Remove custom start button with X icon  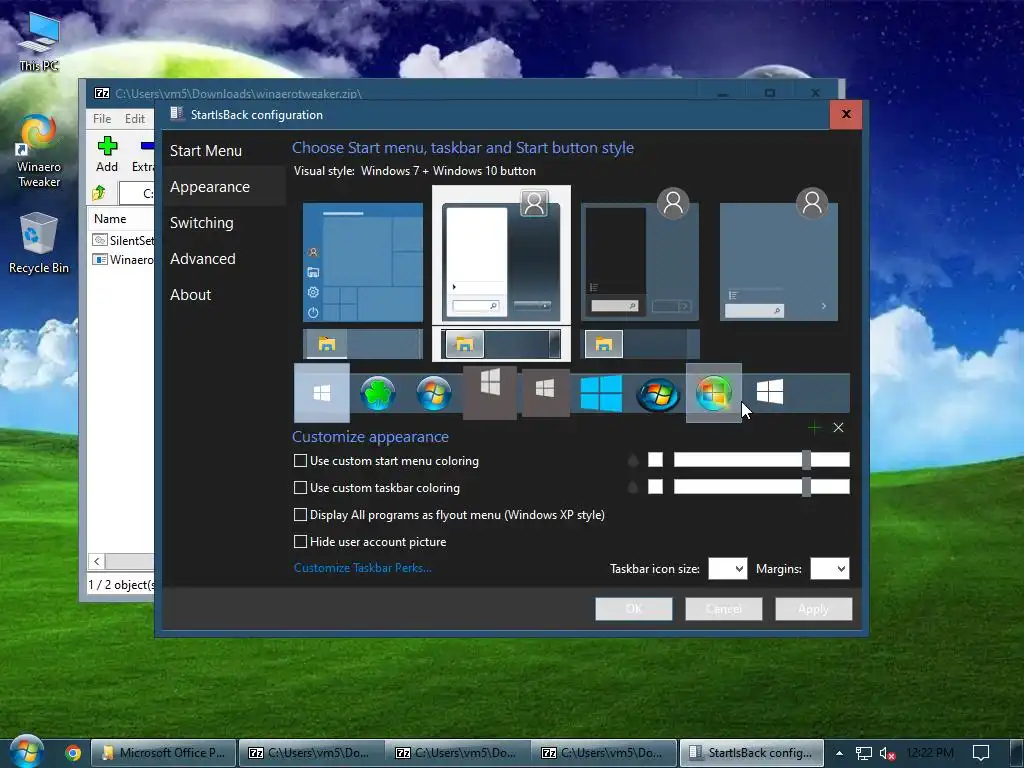tap(839, 428)
